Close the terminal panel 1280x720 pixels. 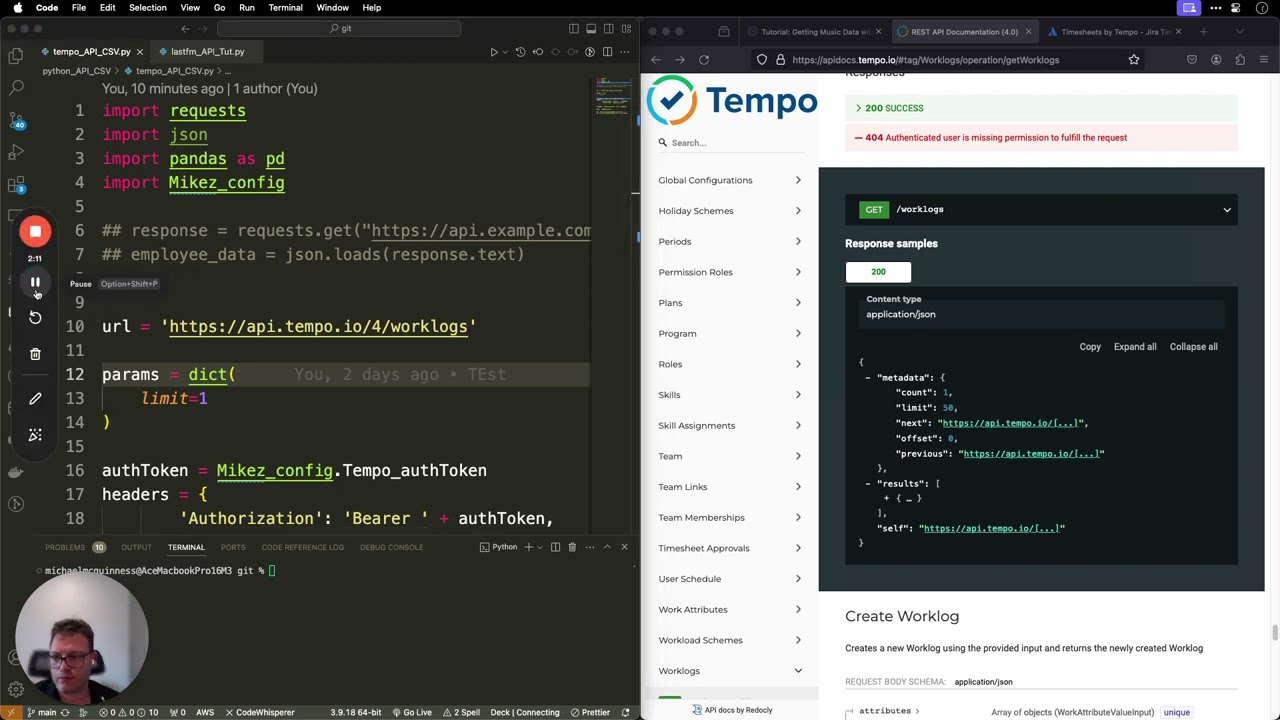624,547
